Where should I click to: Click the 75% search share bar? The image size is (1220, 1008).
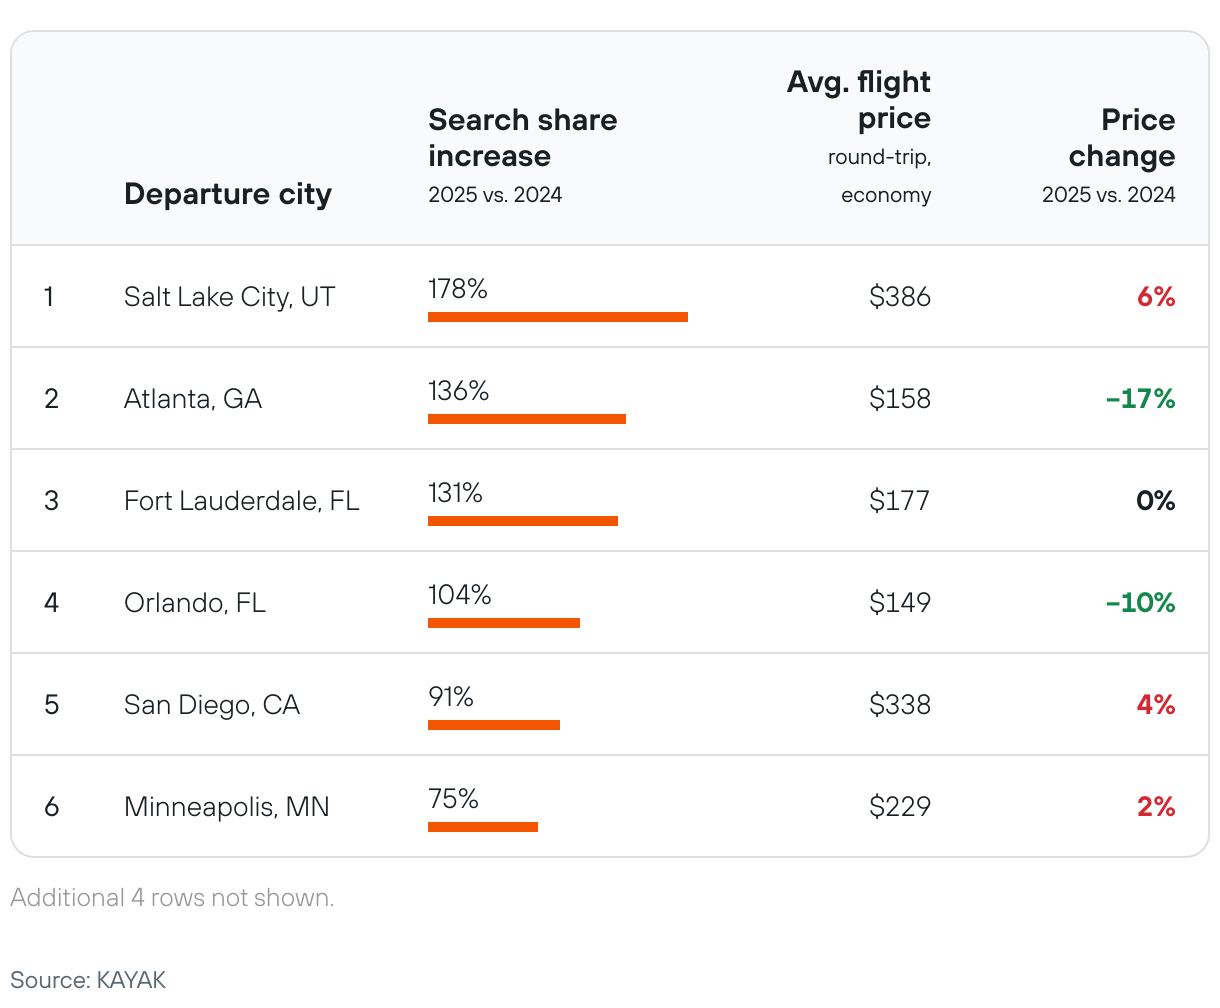tap(482, 827)
